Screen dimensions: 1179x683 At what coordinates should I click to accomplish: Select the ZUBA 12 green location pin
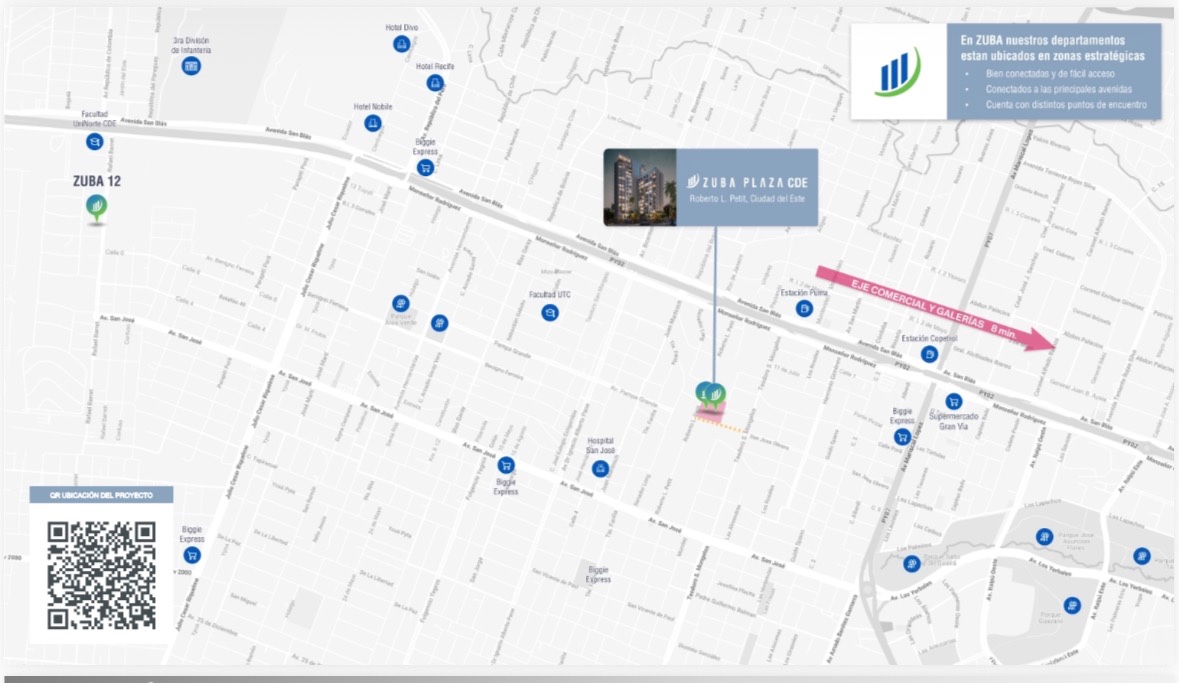click(96, 208)
